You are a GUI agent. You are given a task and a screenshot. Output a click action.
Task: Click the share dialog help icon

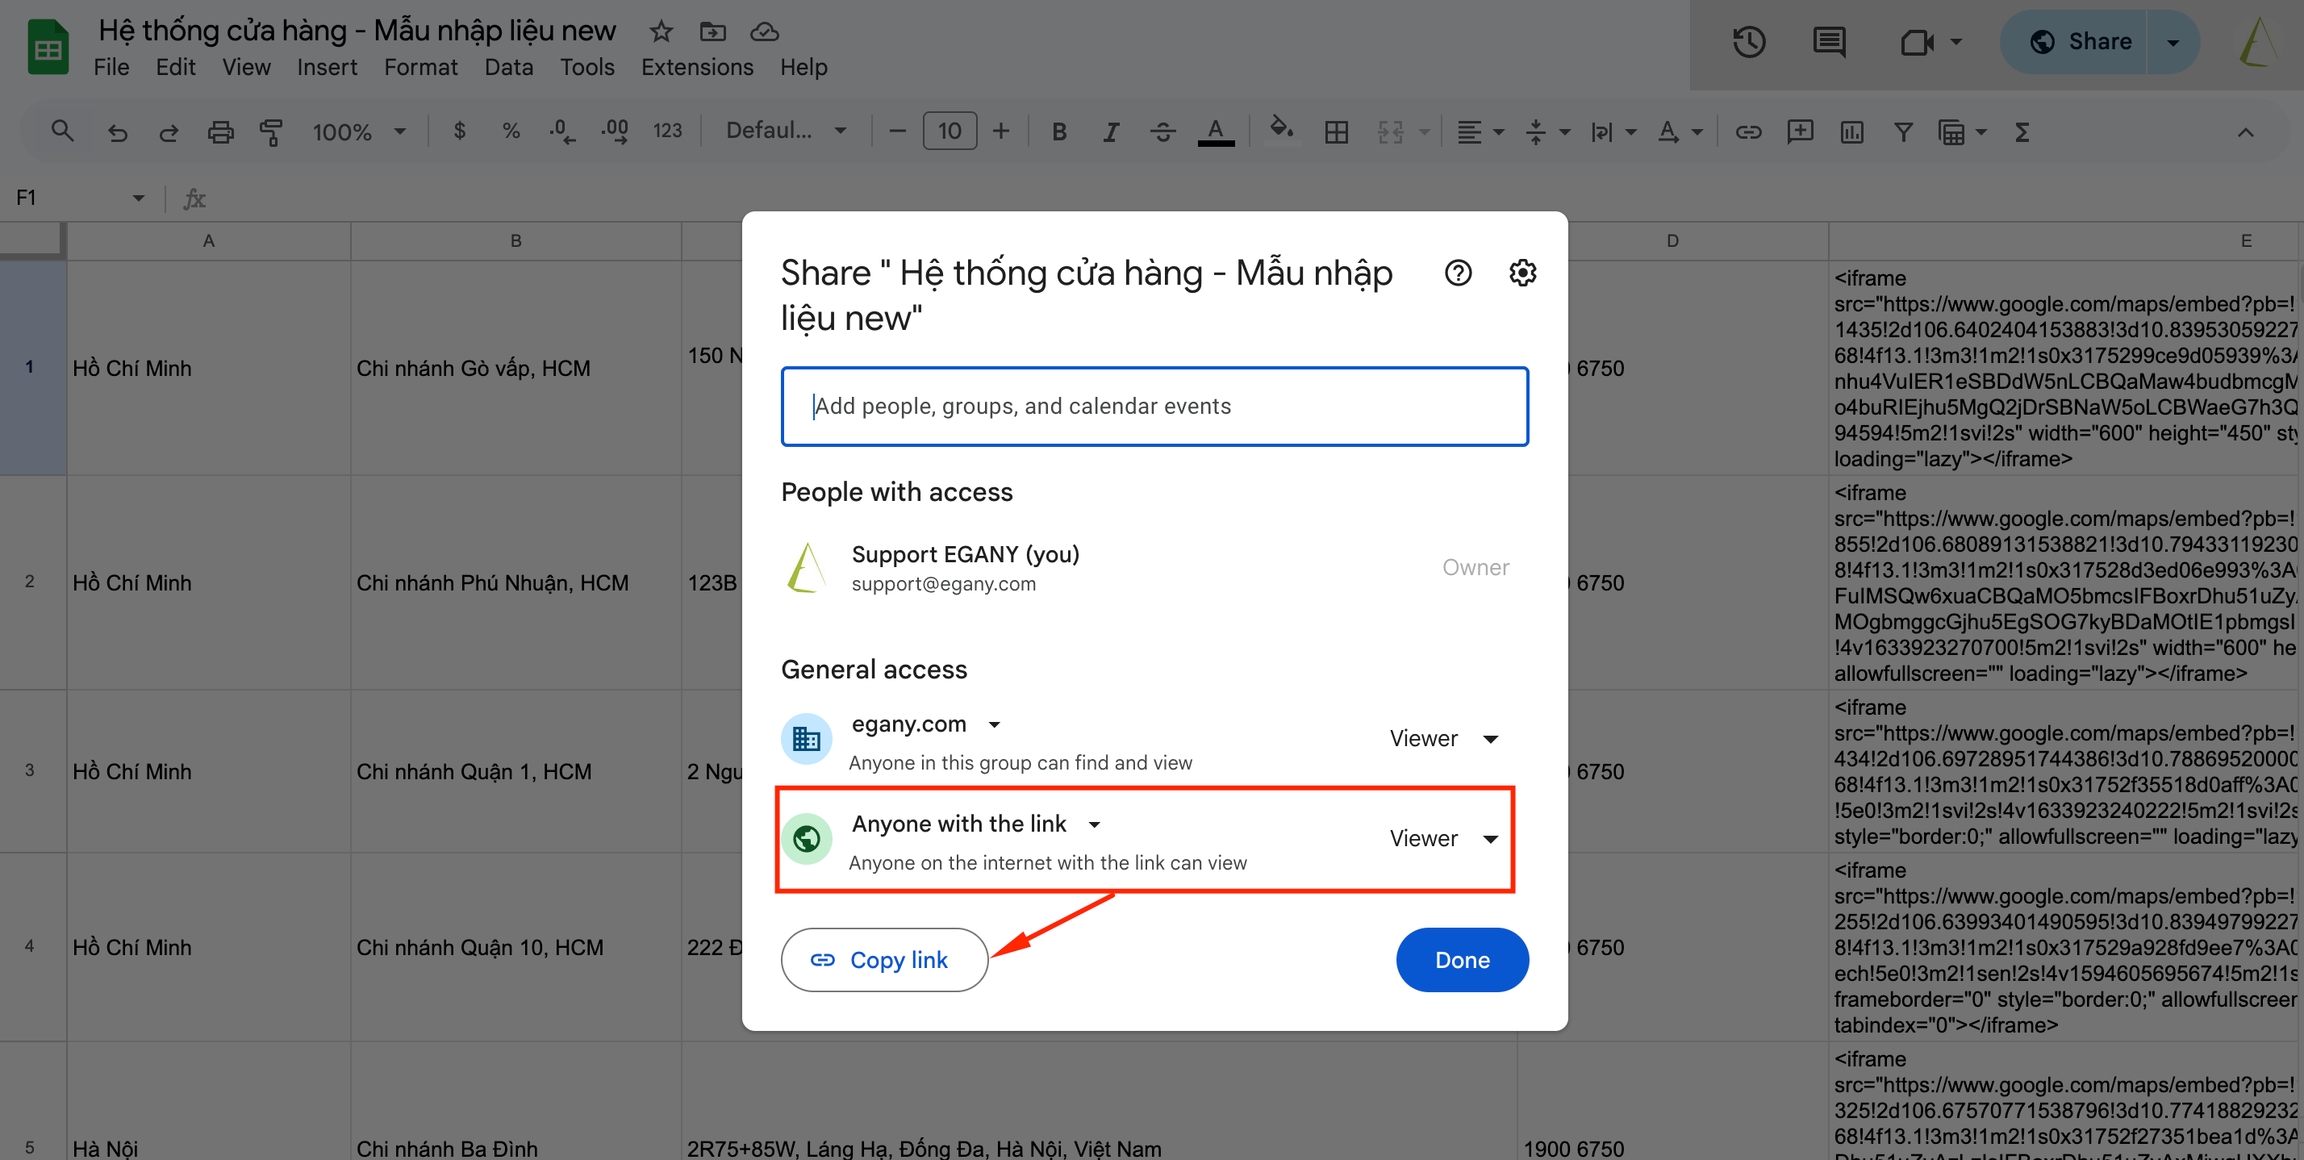(x=1458, y=273)
